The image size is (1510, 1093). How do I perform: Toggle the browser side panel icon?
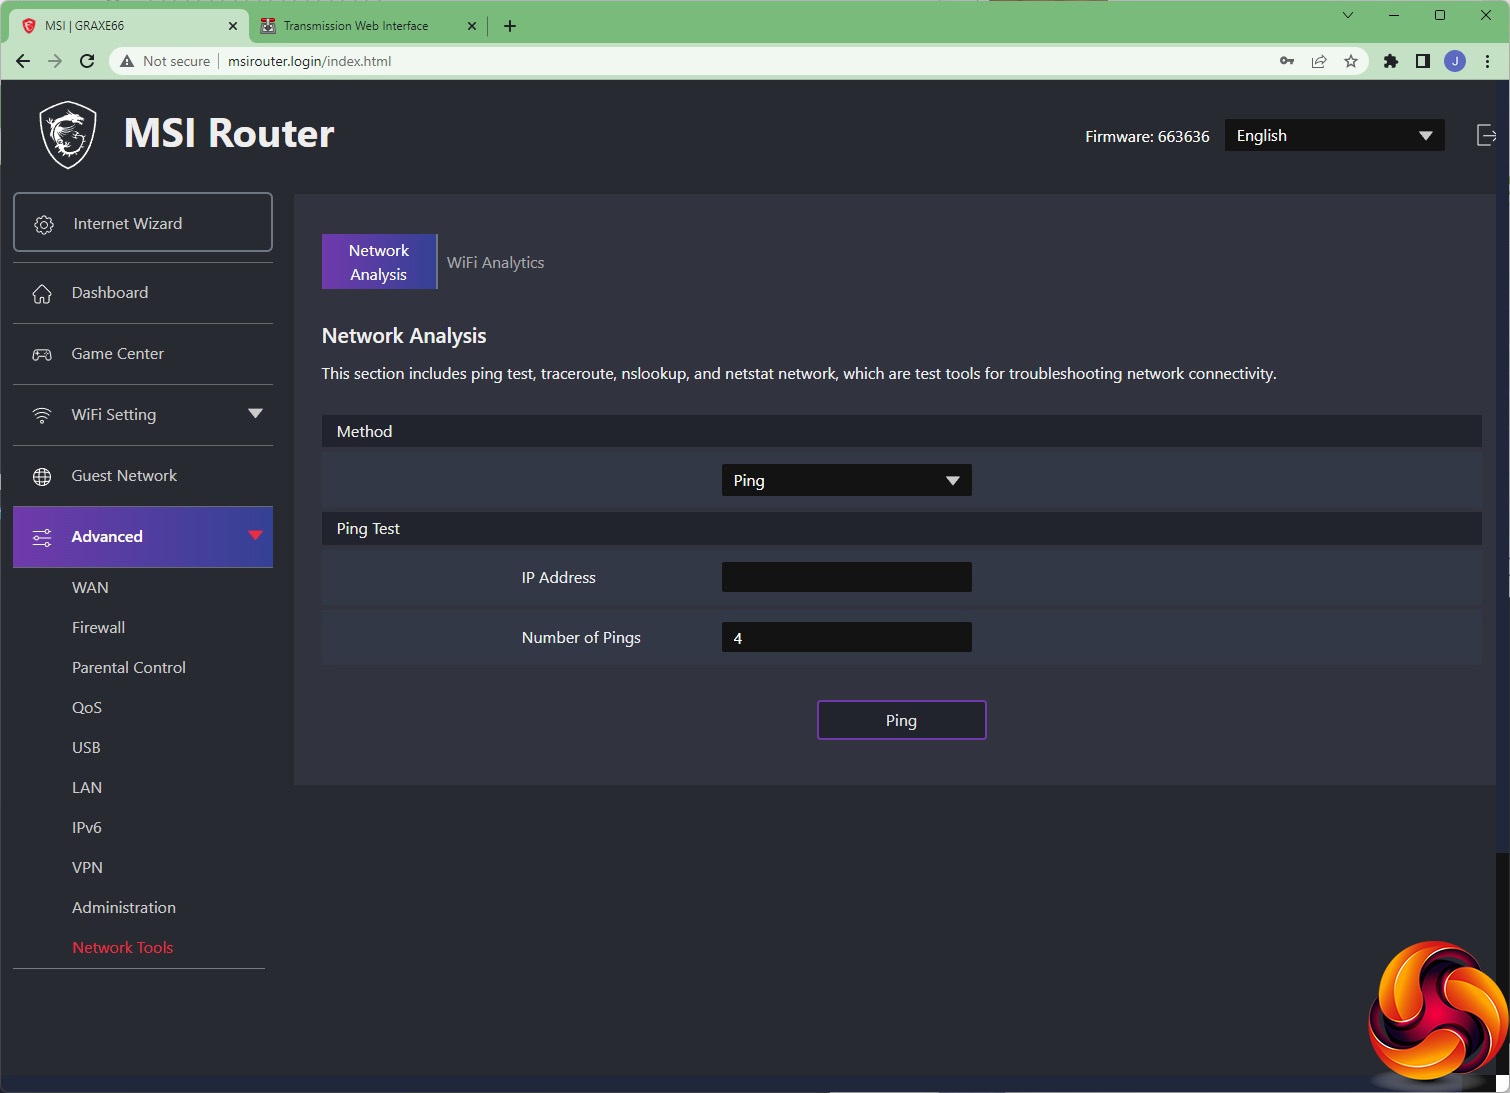(x=1423, y=61)
